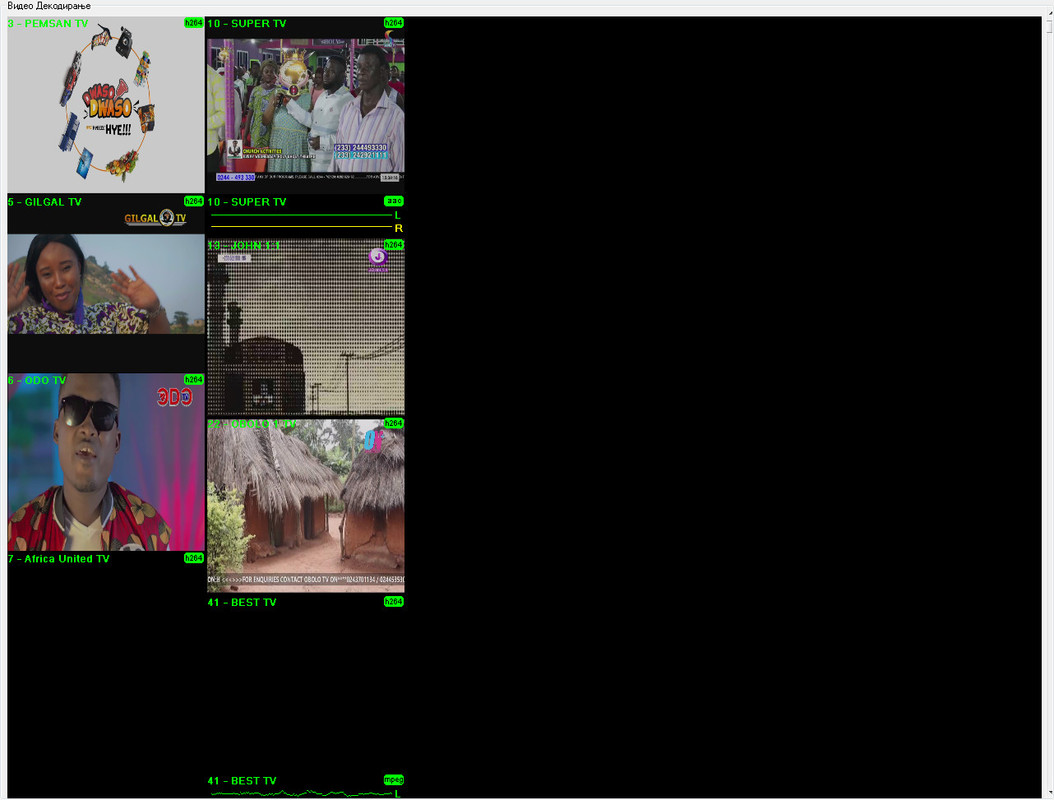Click the '10 - SUPER TV' audio label
The height and width of the screenshot is (800, 1054).
click(247, 202)
